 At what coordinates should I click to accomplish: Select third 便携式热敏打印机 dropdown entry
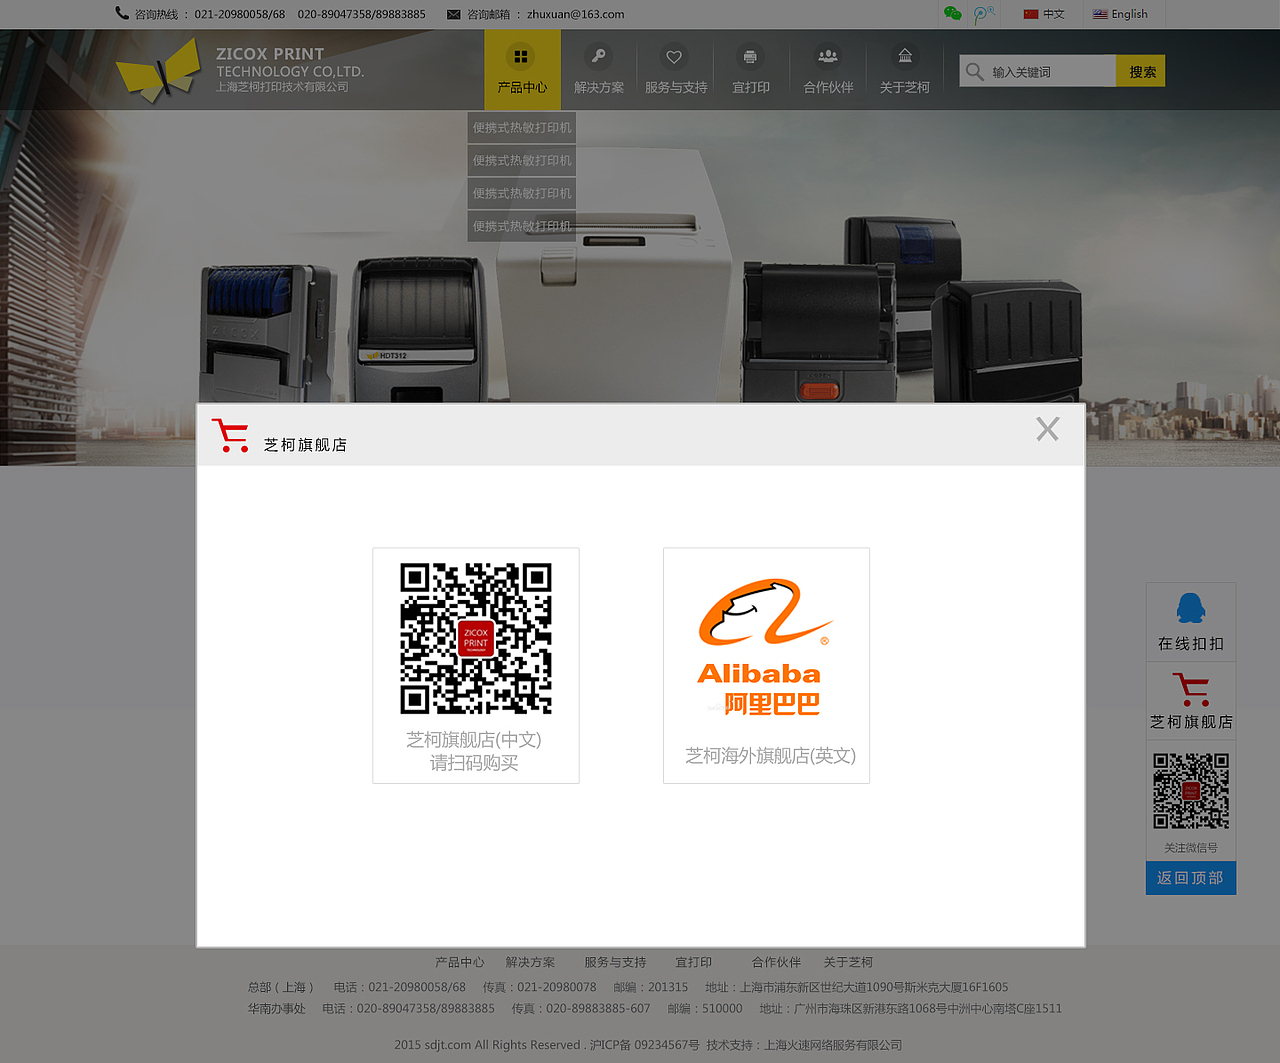(x=522, y=194)
